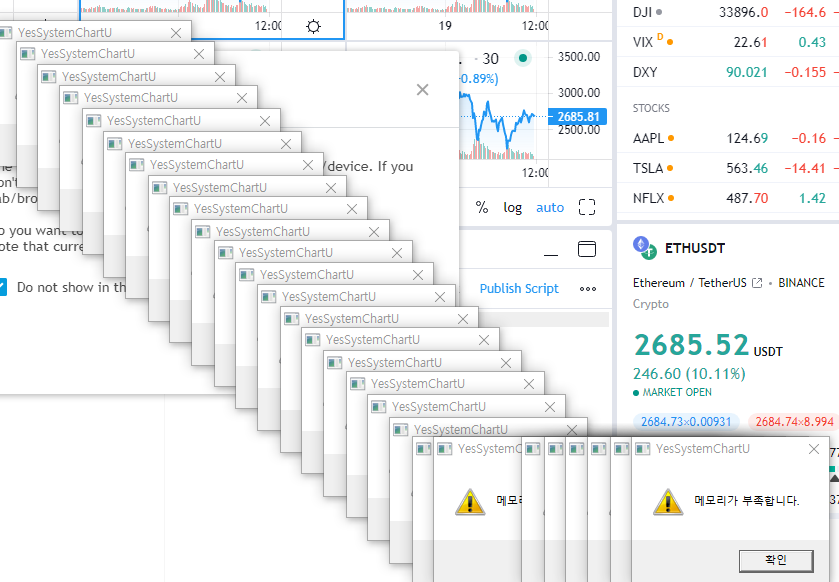Toggle the 'Do not show' checkbox
Screen dimensions: 839x582
[2, 287]
